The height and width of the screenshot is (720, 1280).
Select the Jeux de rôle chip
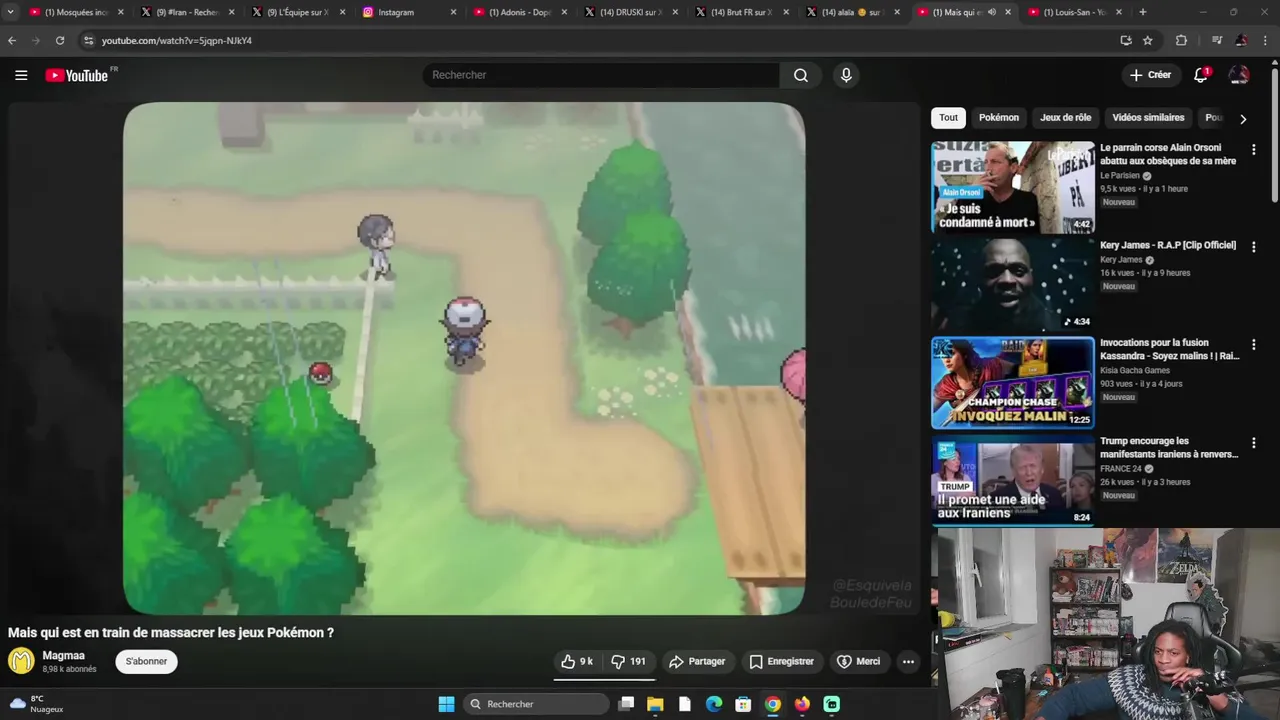[x=1066, y=118]
